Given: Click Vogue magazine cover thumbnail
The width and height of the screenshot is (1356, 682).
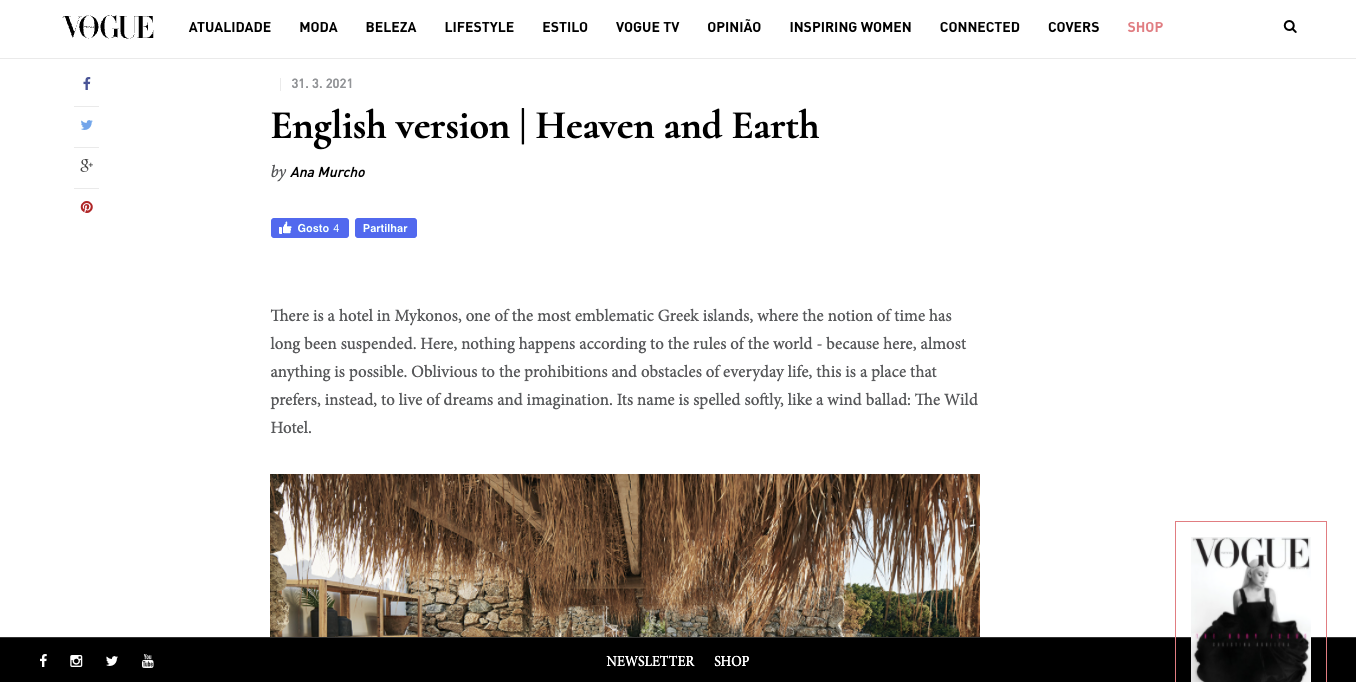Looking at the screenshot, I should pyautogui.click(x=1251, y=602).
